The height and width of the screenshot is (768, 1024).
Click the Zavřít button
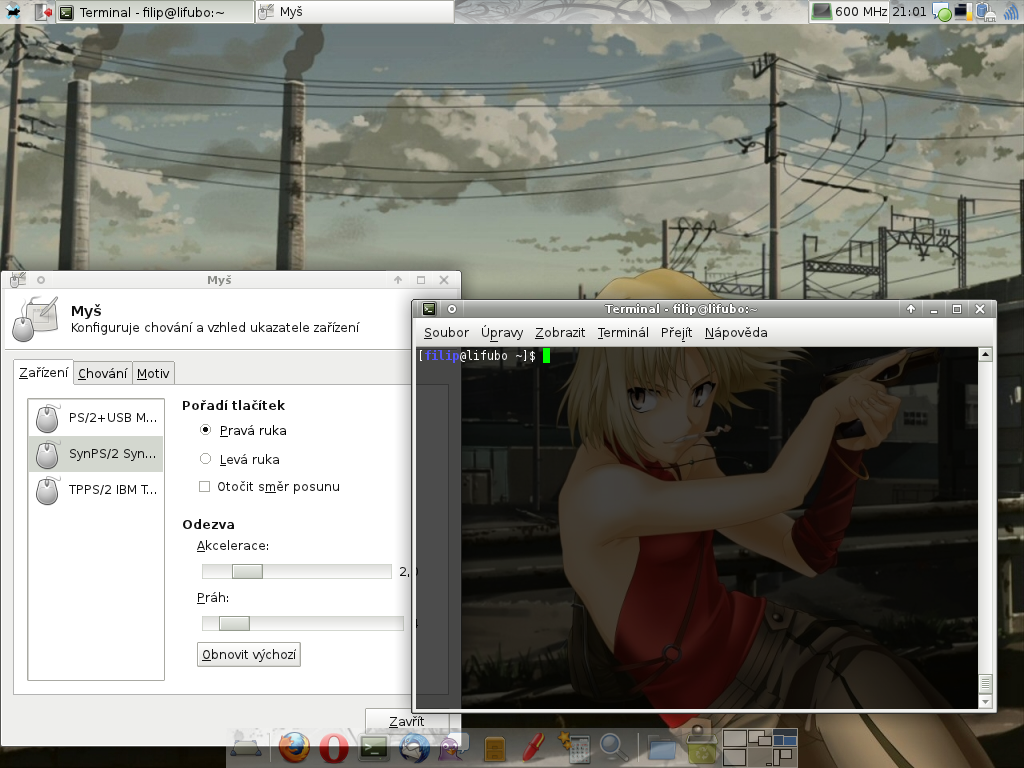407,721
